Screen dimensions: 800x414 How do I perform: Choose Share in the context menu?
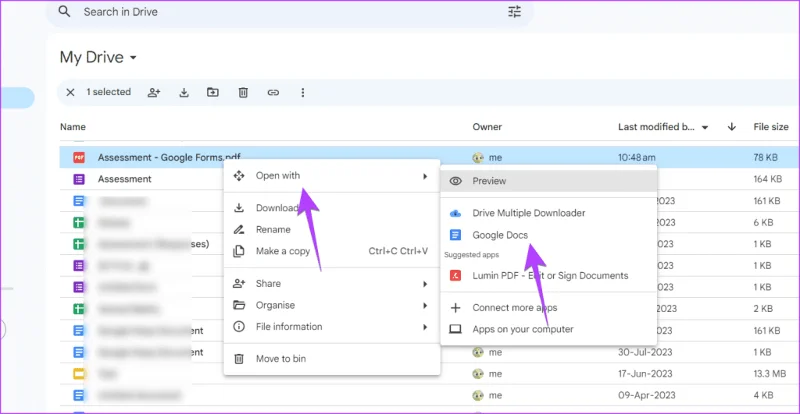tap(268, 283)
